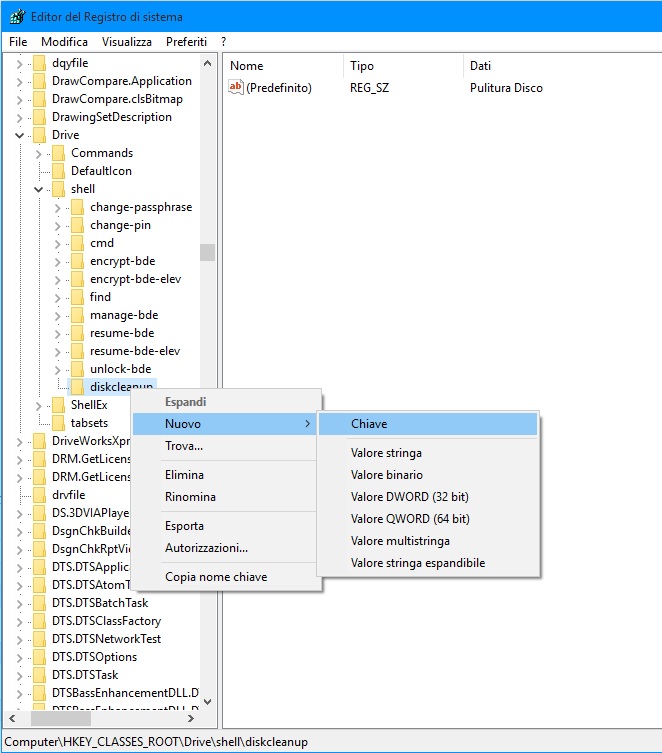Click the tree scroll-down arrow
Viewport: 662px width, 753px height.
pyautogui.click(x=207, y=702)
